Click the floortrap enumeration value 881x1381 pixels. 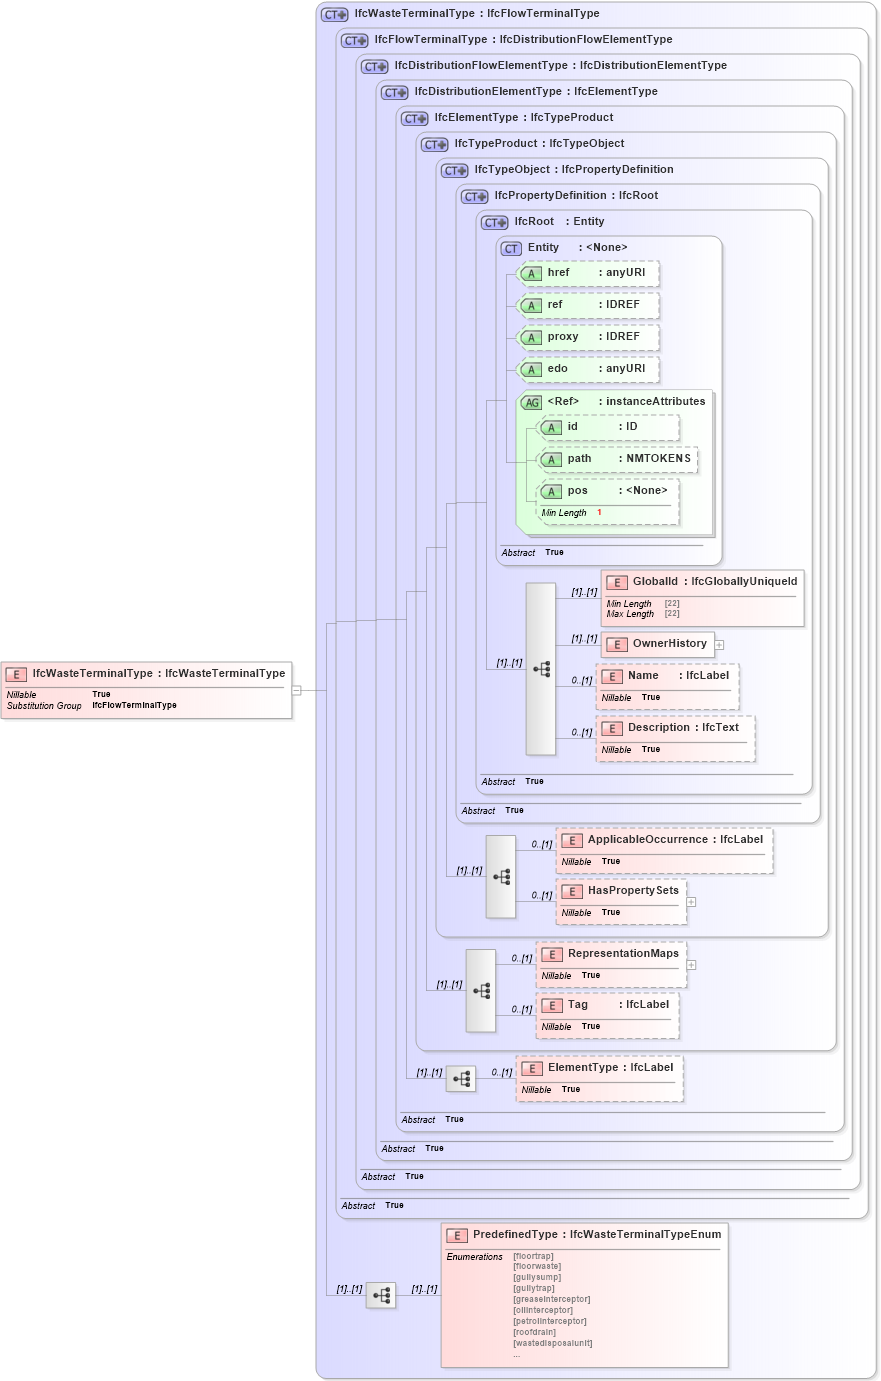coord(533,1256)
